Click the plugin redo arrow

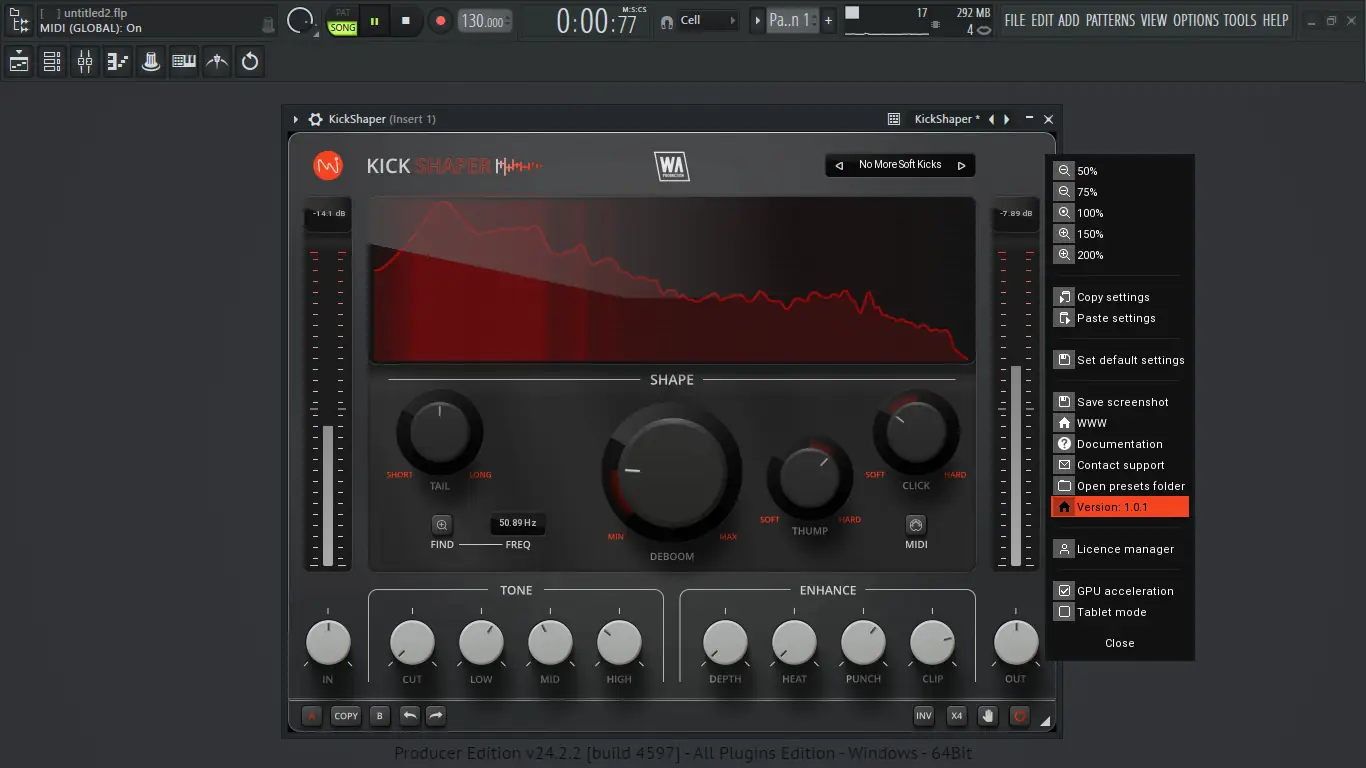(436, 716)
